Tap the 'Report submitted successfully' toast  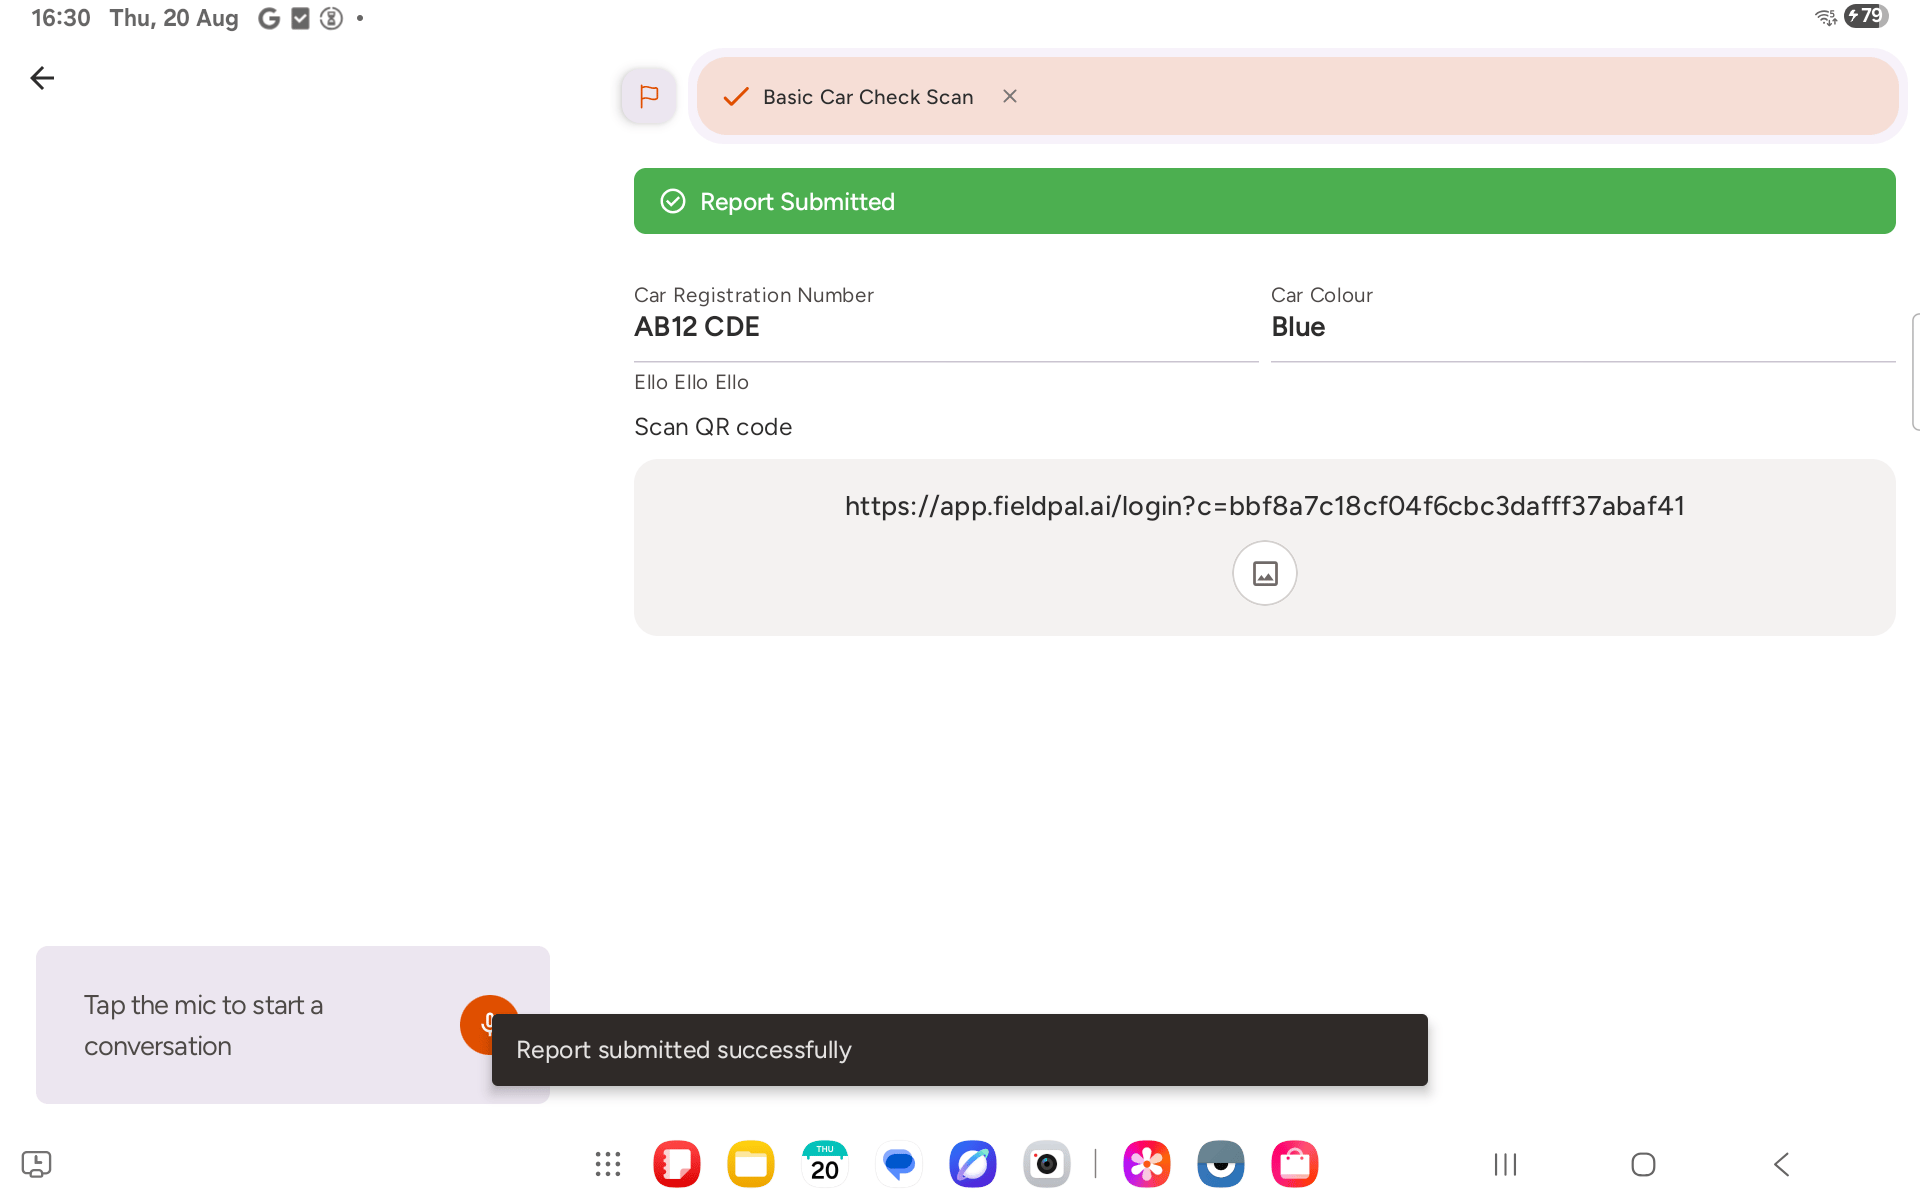(x=960, y=1050)
